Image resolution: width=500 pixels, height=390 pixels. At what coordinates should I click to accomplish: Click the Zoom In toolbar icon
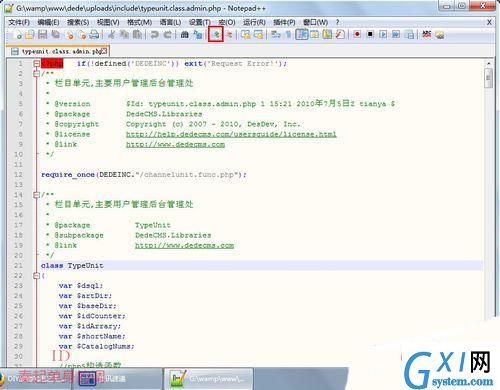(216, 35)
